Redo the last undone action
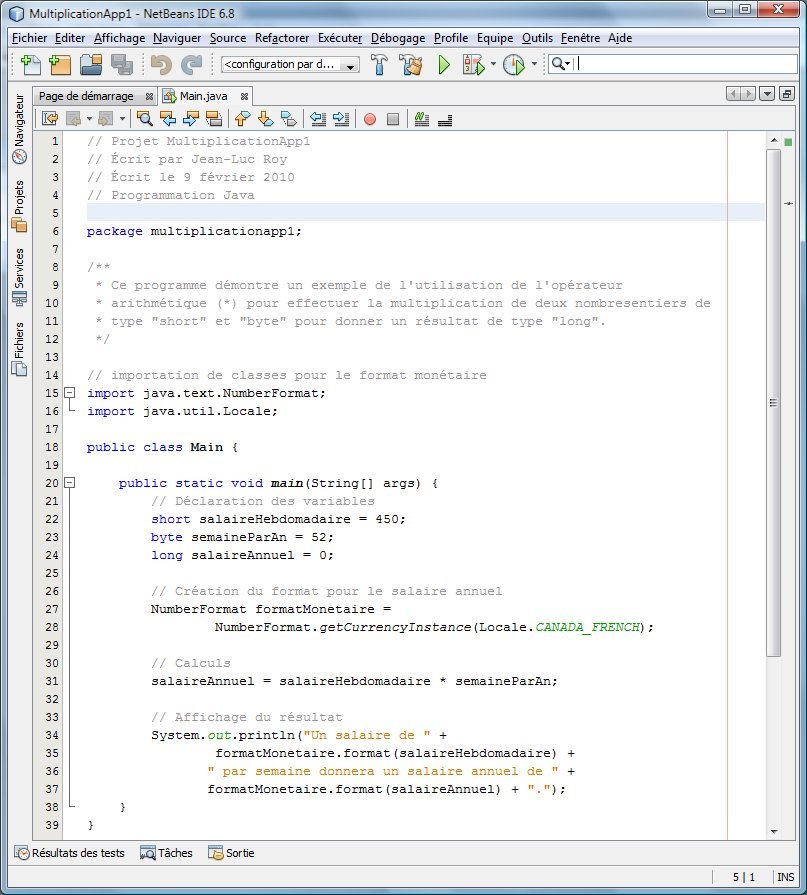 click(x=192, y=64)
